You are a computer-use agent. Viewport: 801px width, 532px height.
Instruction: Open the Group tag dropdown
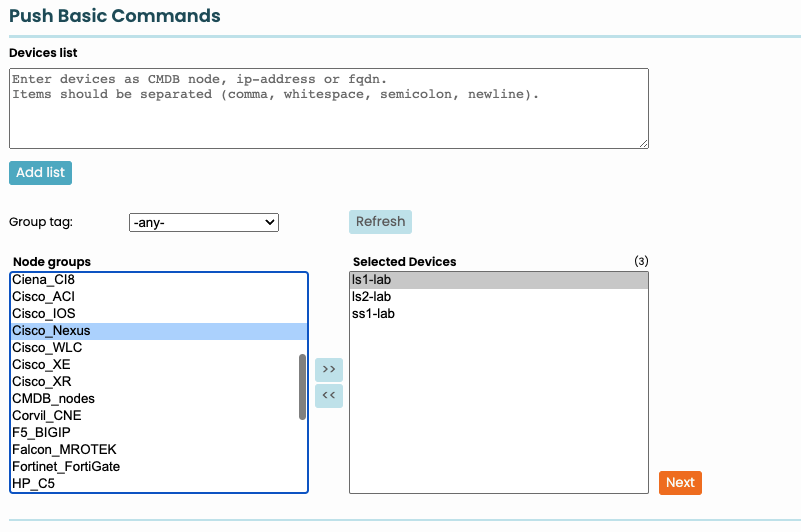click(204, 222)
